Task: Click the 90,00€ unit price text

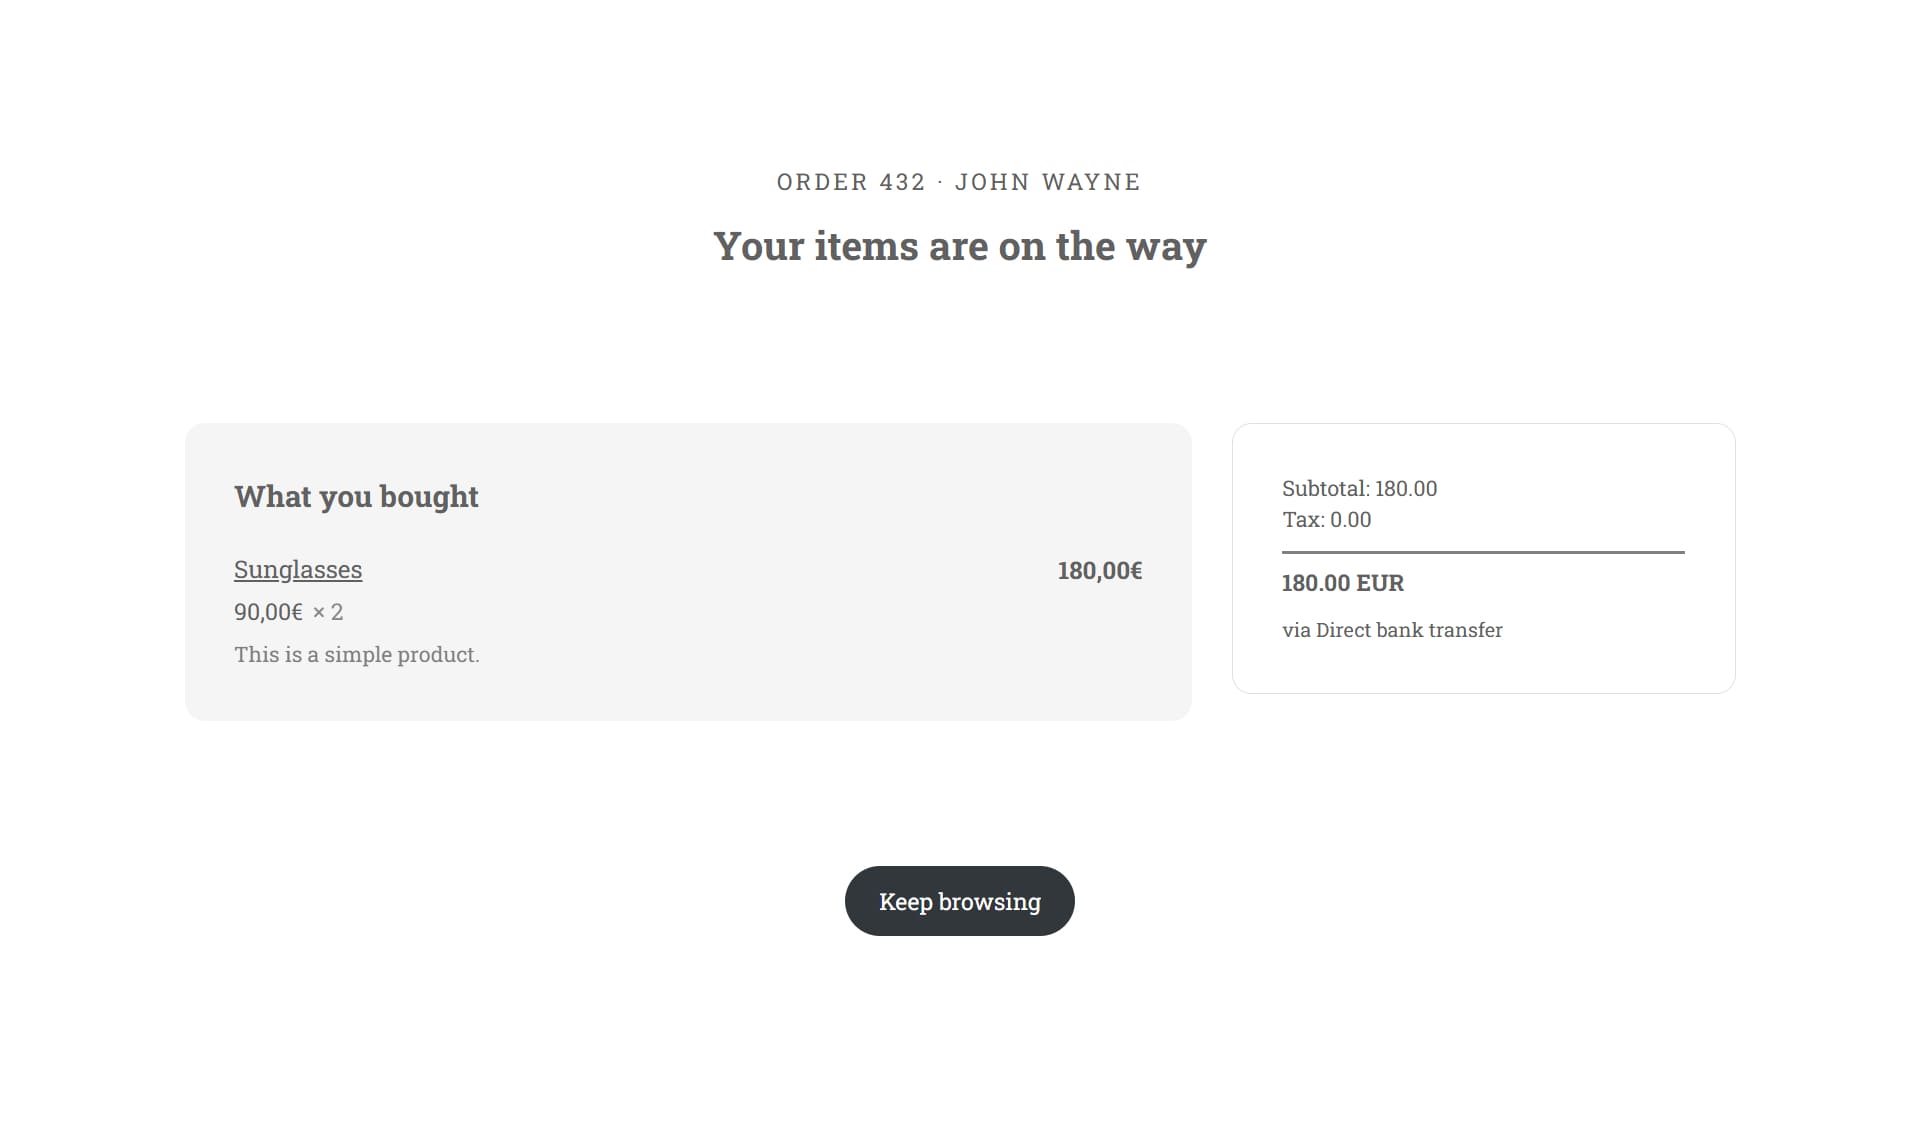Action: (268, 612)
